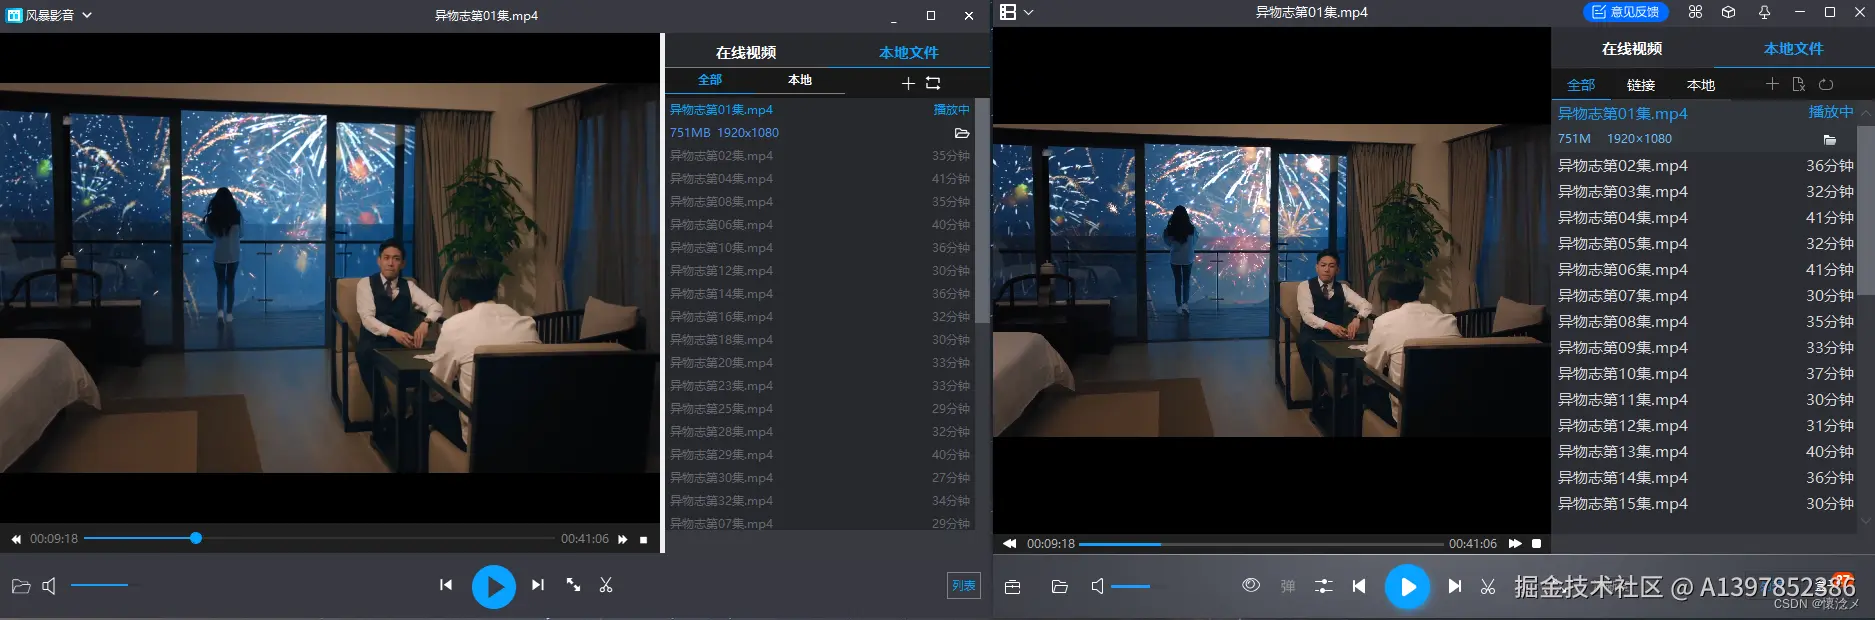Screen dimensions: 1875x620
Task: Mute audio in the left player
Action: pos(49,586)
